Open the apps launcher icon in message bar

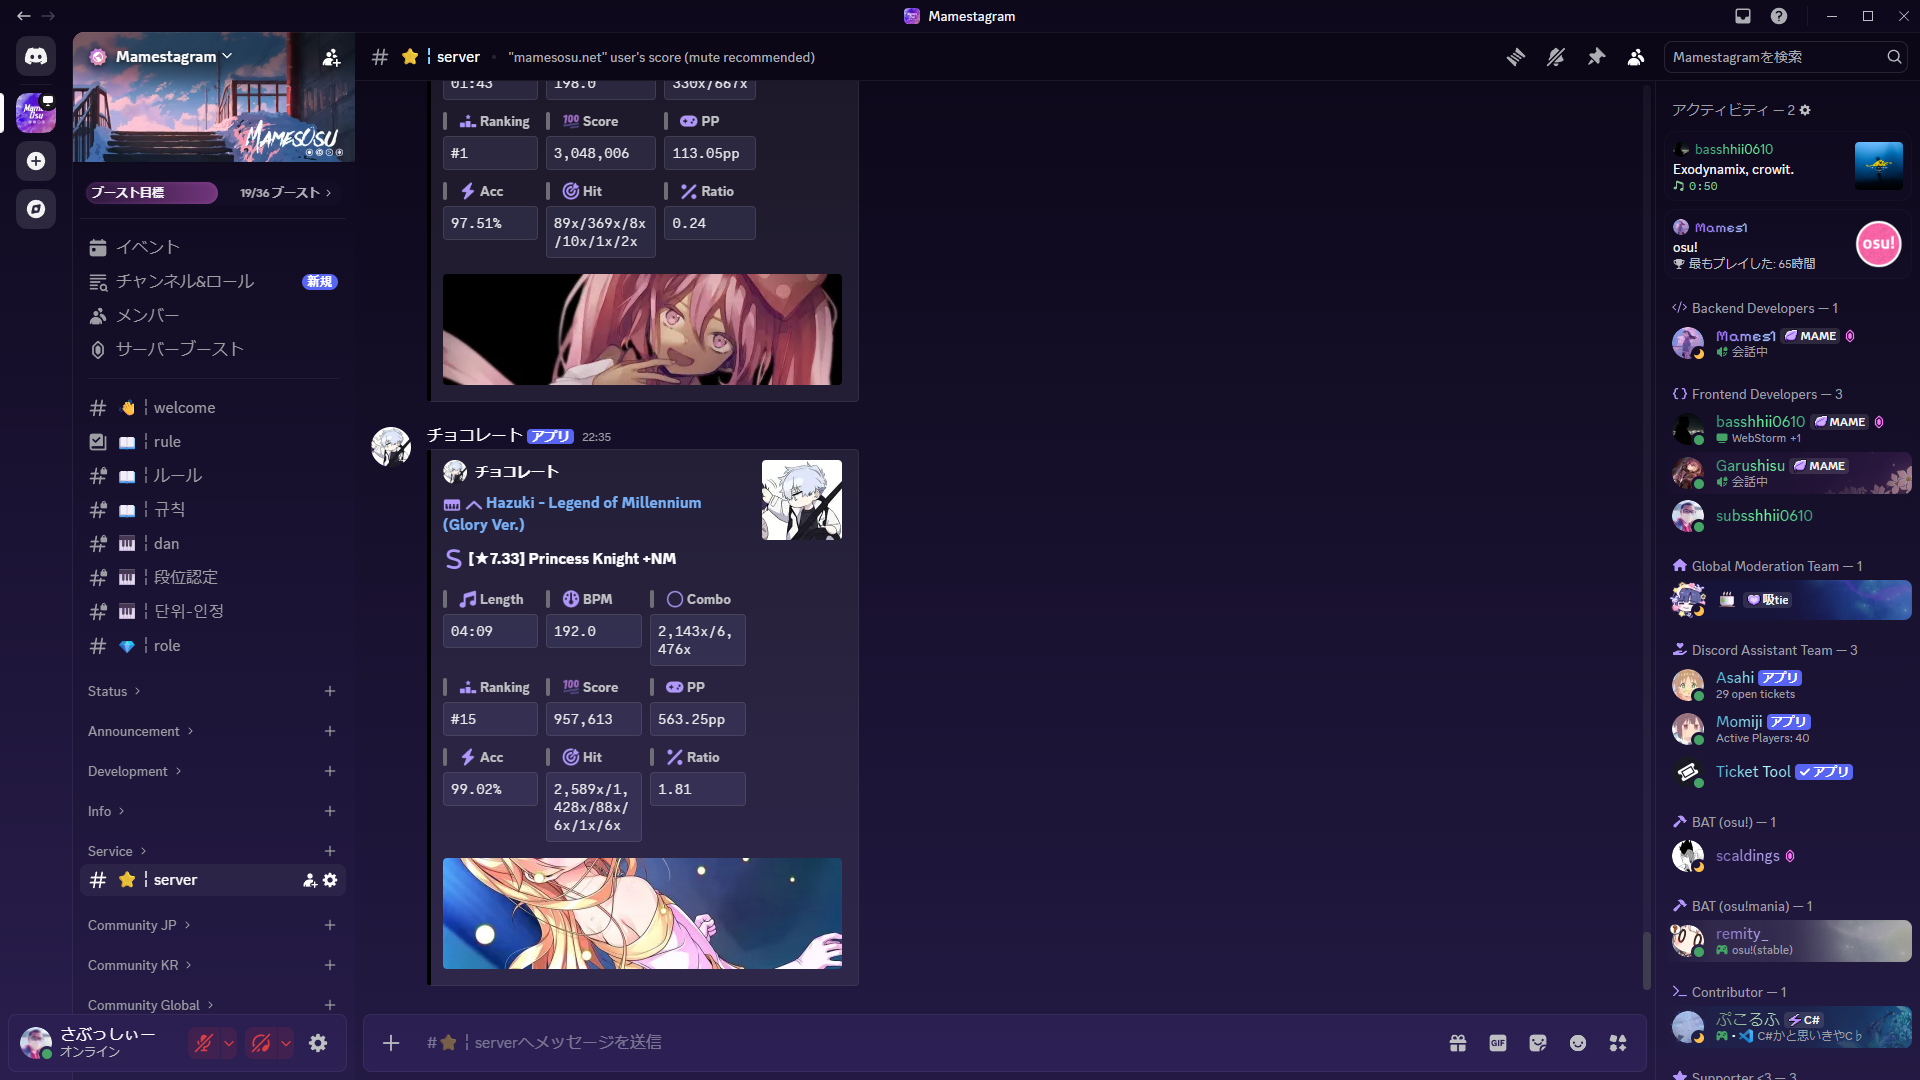1618,1043
